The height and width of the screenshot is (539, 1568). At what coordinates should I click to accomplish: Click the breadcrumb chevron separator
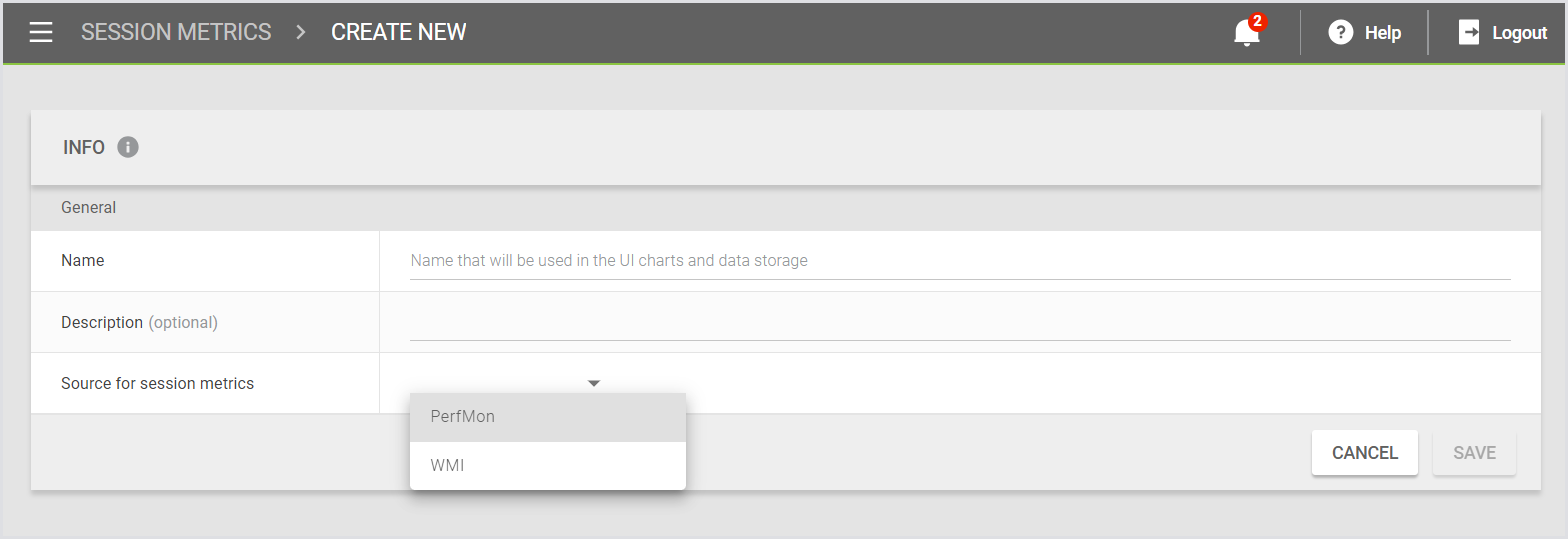tap(301, 32)
